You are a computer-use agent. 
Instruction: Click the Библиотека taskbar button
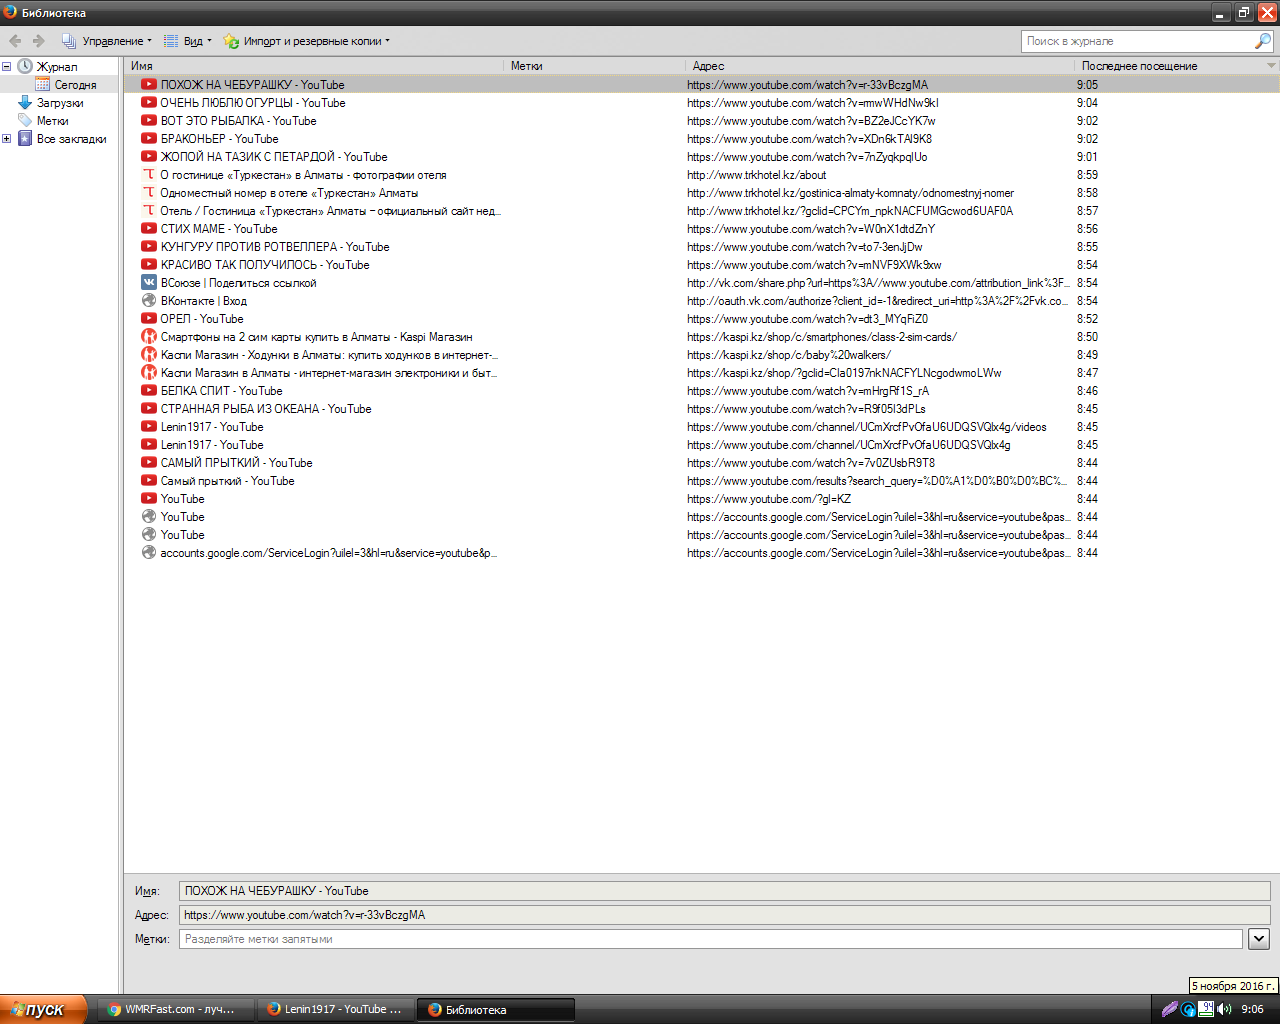pos(495,1010)
